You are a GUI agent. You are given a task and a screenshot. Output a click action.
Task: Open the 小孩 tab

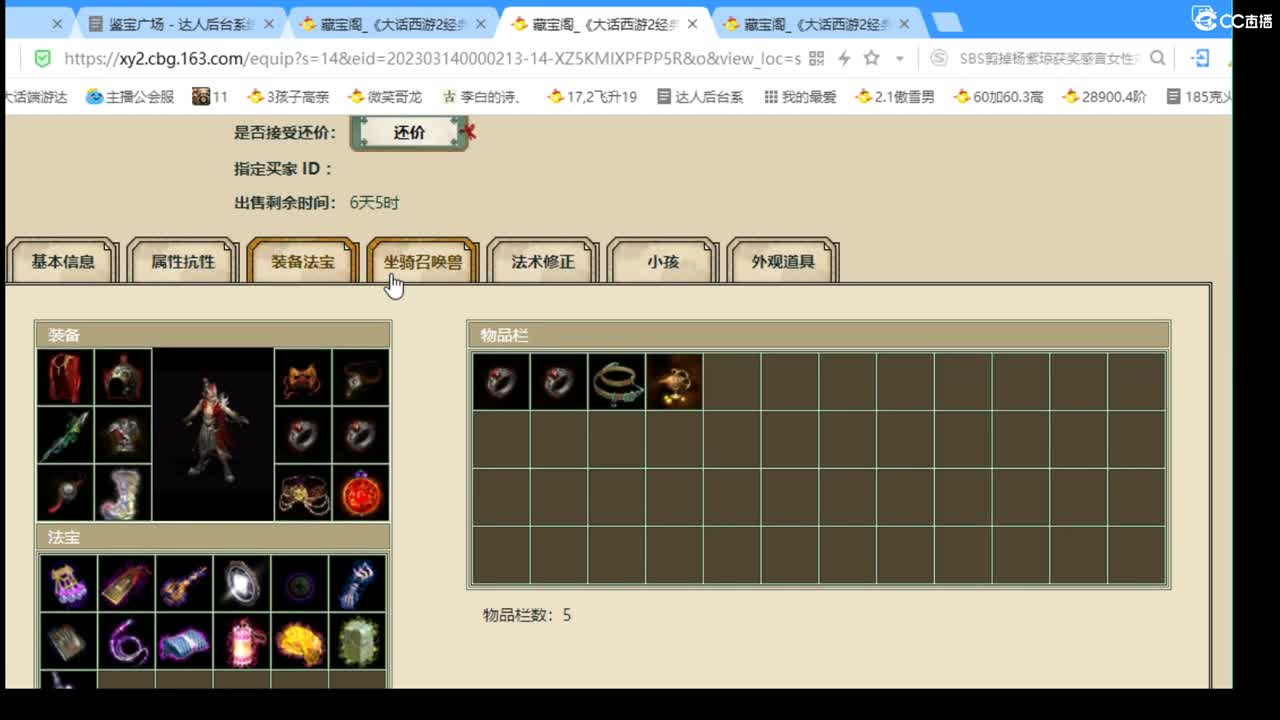point(663,261)
